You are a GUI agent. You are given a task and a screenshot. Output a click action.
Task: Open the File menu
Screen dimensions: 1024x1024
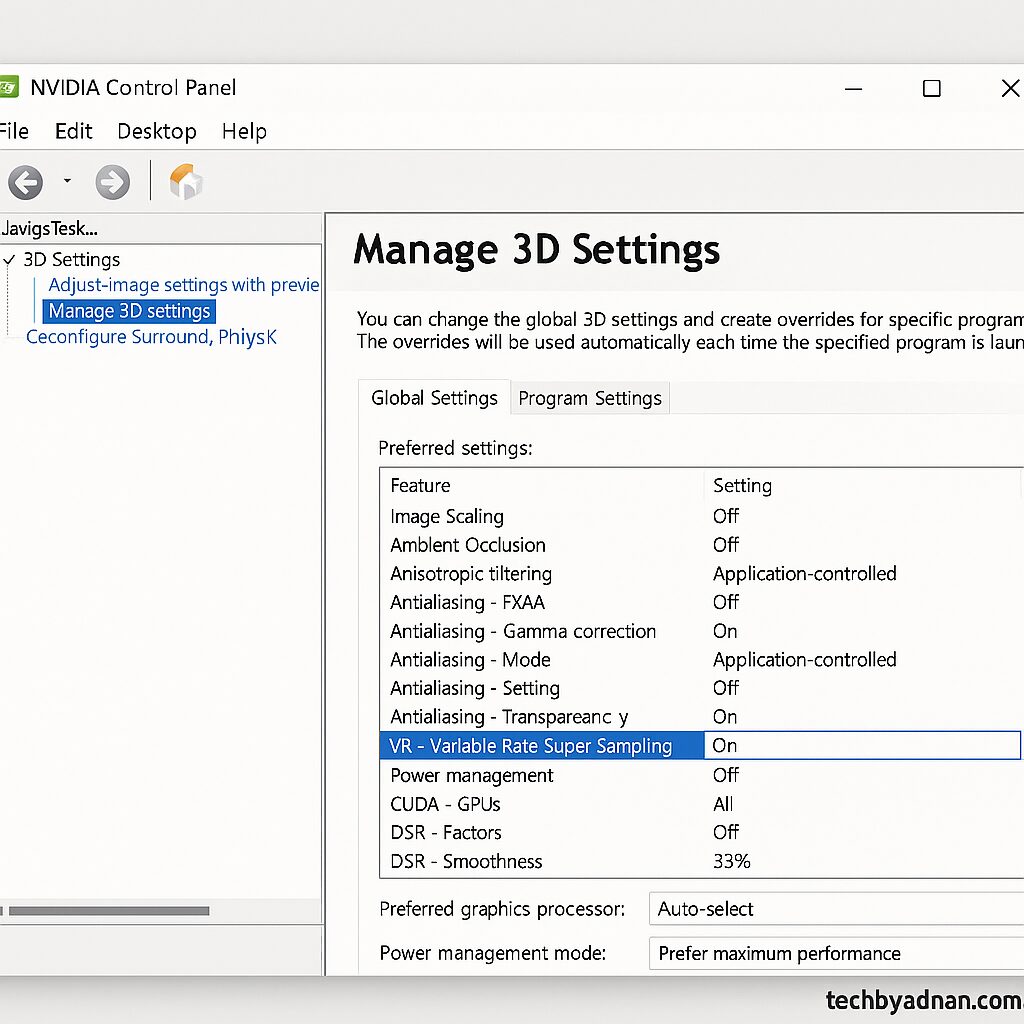click(x=13, y=131)
